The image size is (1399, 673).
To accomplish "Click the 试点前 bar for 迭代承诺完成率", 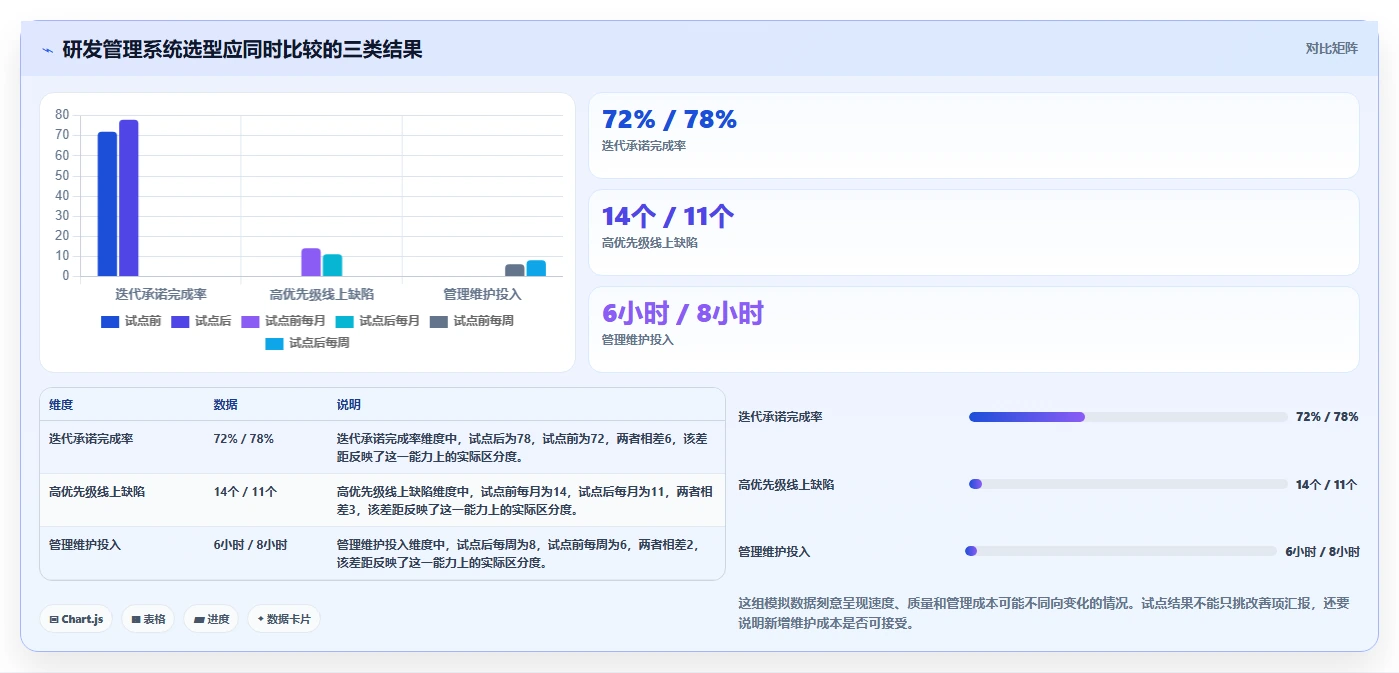I will tap(107, 204).
